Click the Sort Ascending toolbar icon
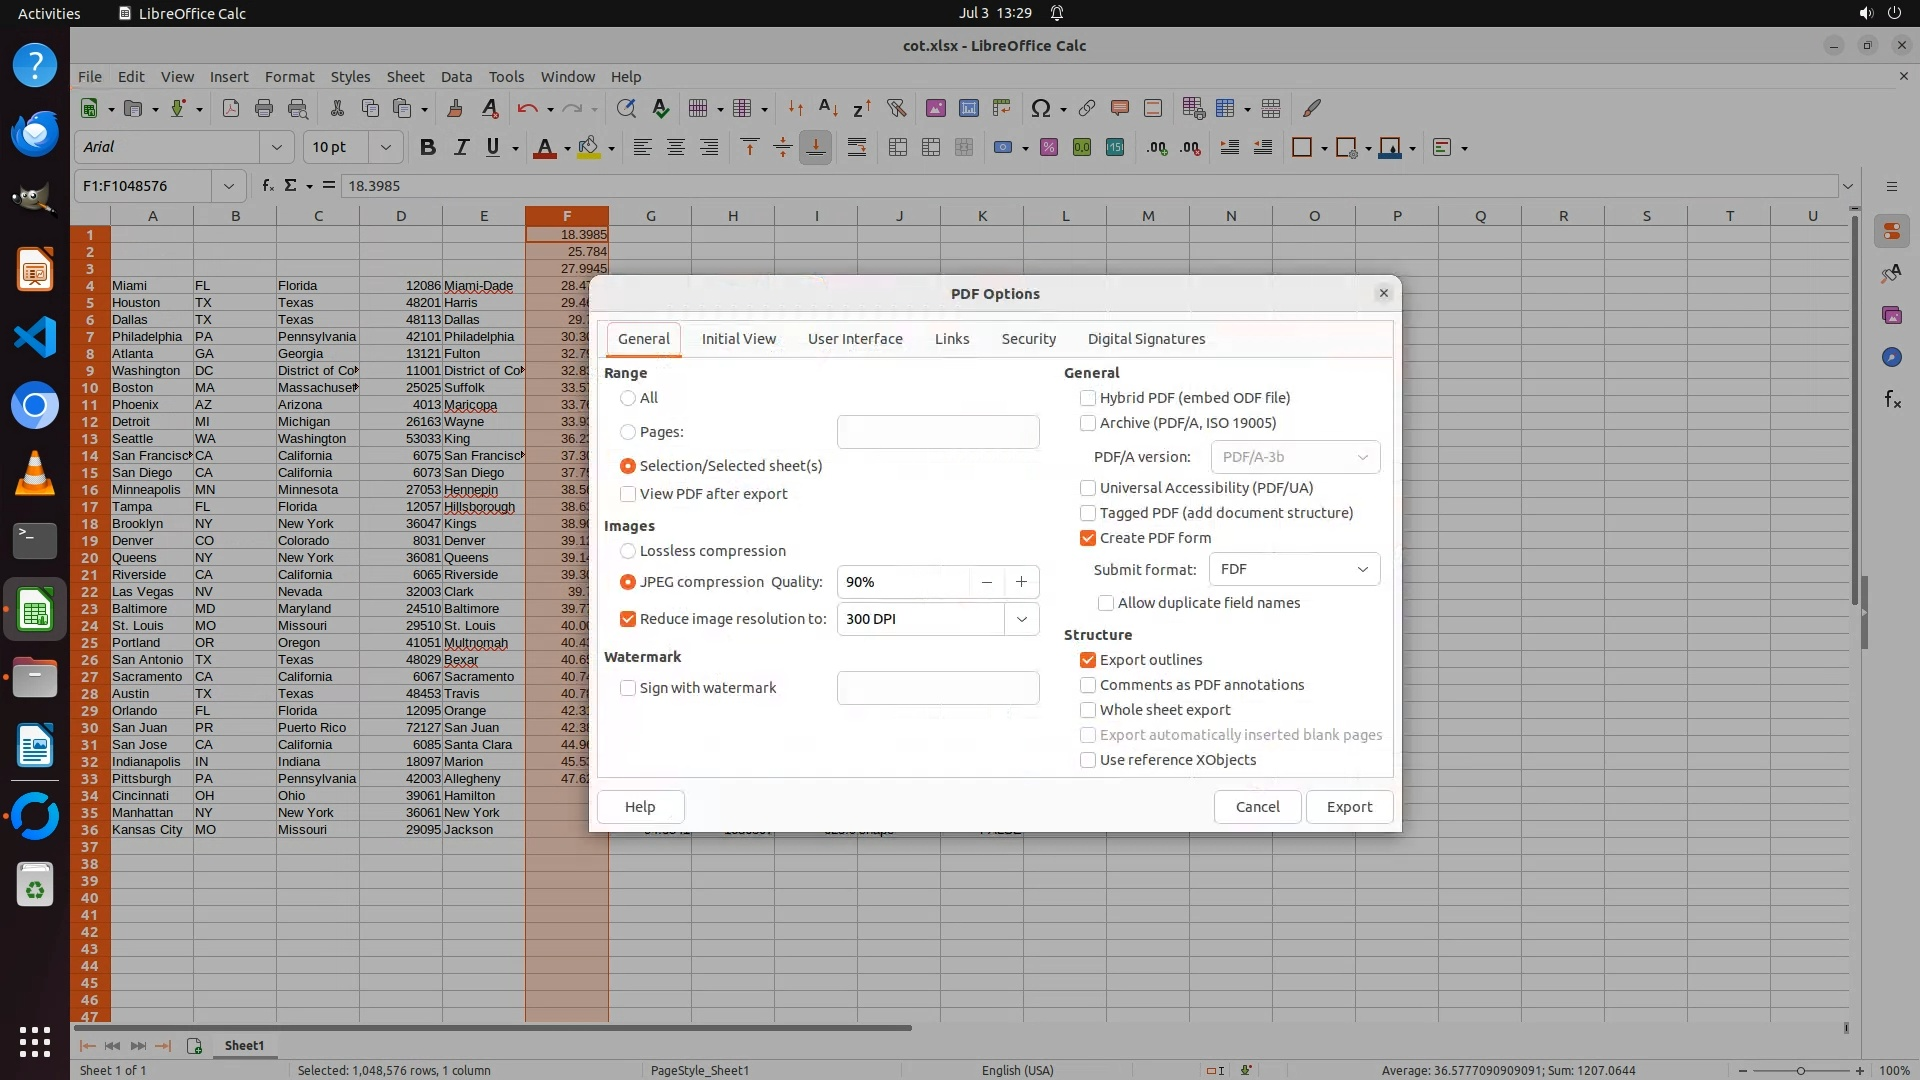The height and width of the screenshot is (1080, 1920). [x=828, y=108]
